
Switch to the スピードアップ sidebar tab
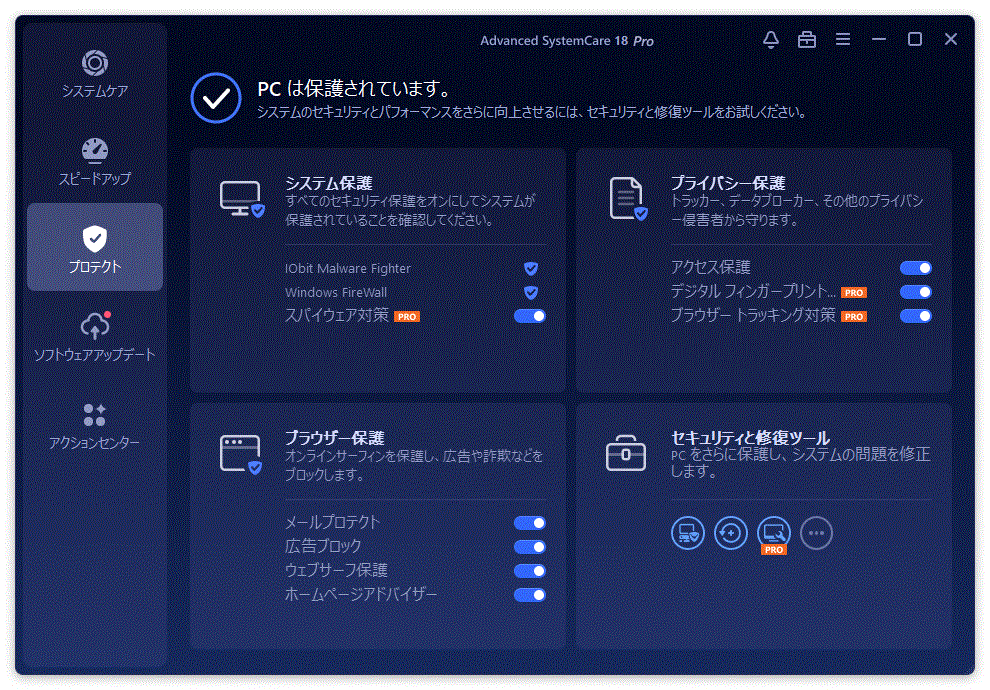(95, 162)
